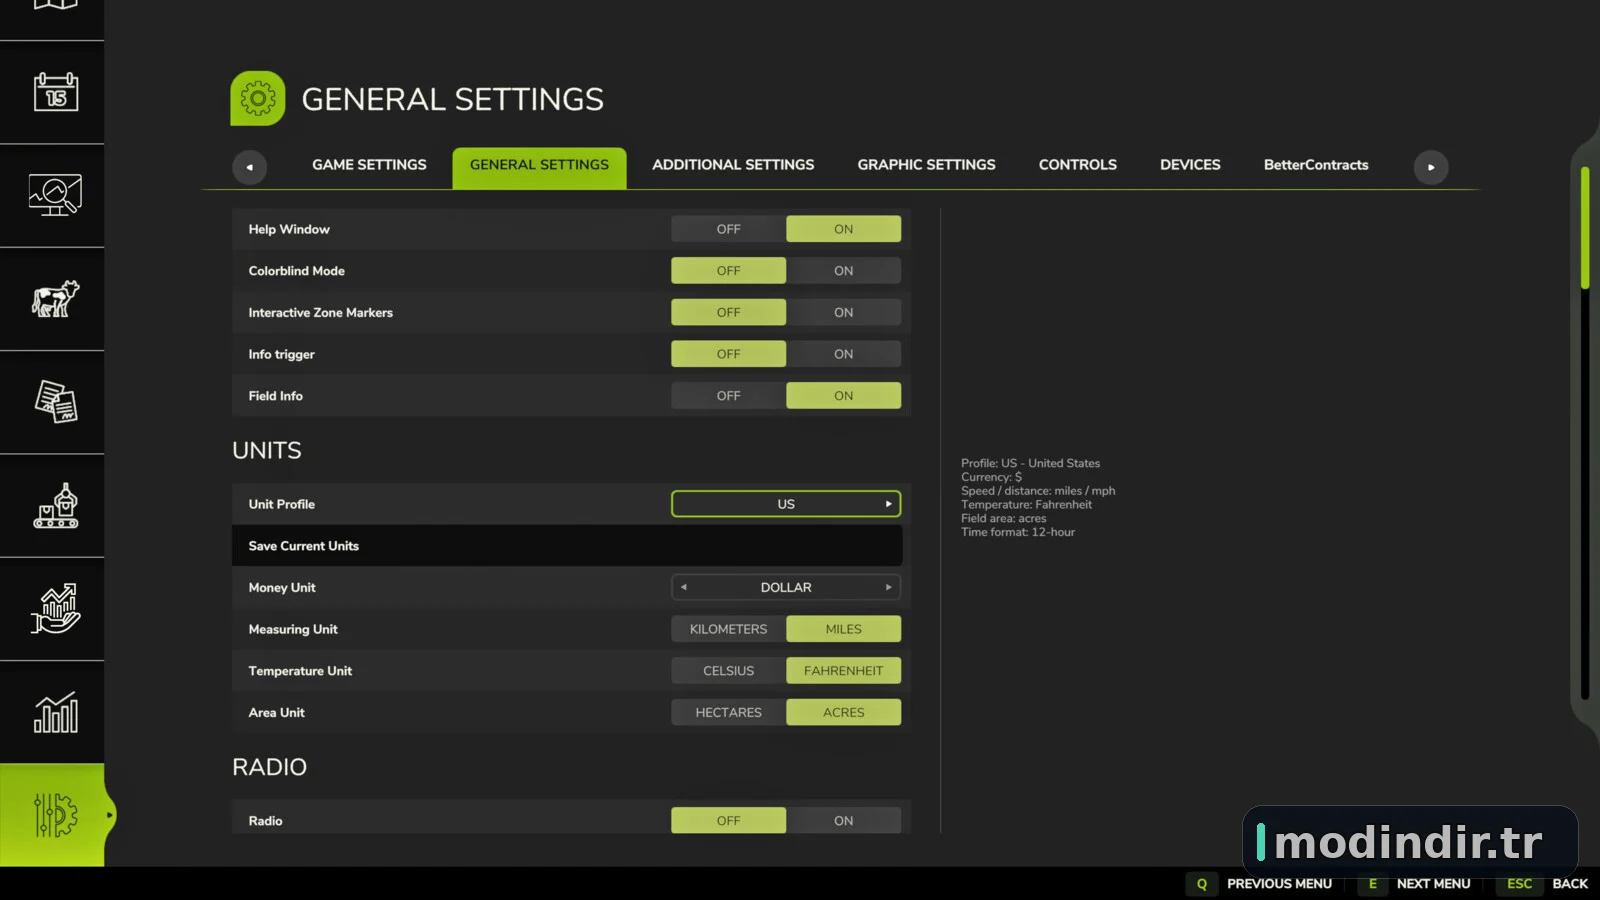Screen dimensions: 1600x900
Task: Select Kilometers as measuring unit
Action: [728, 629]
